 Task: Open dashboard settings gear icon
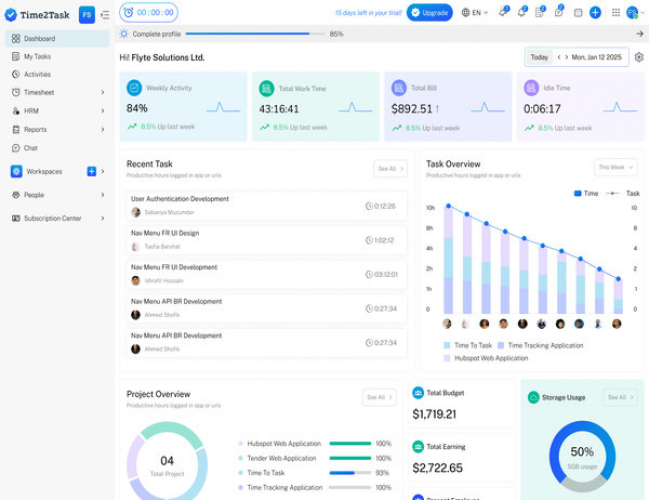pos(639,57)
